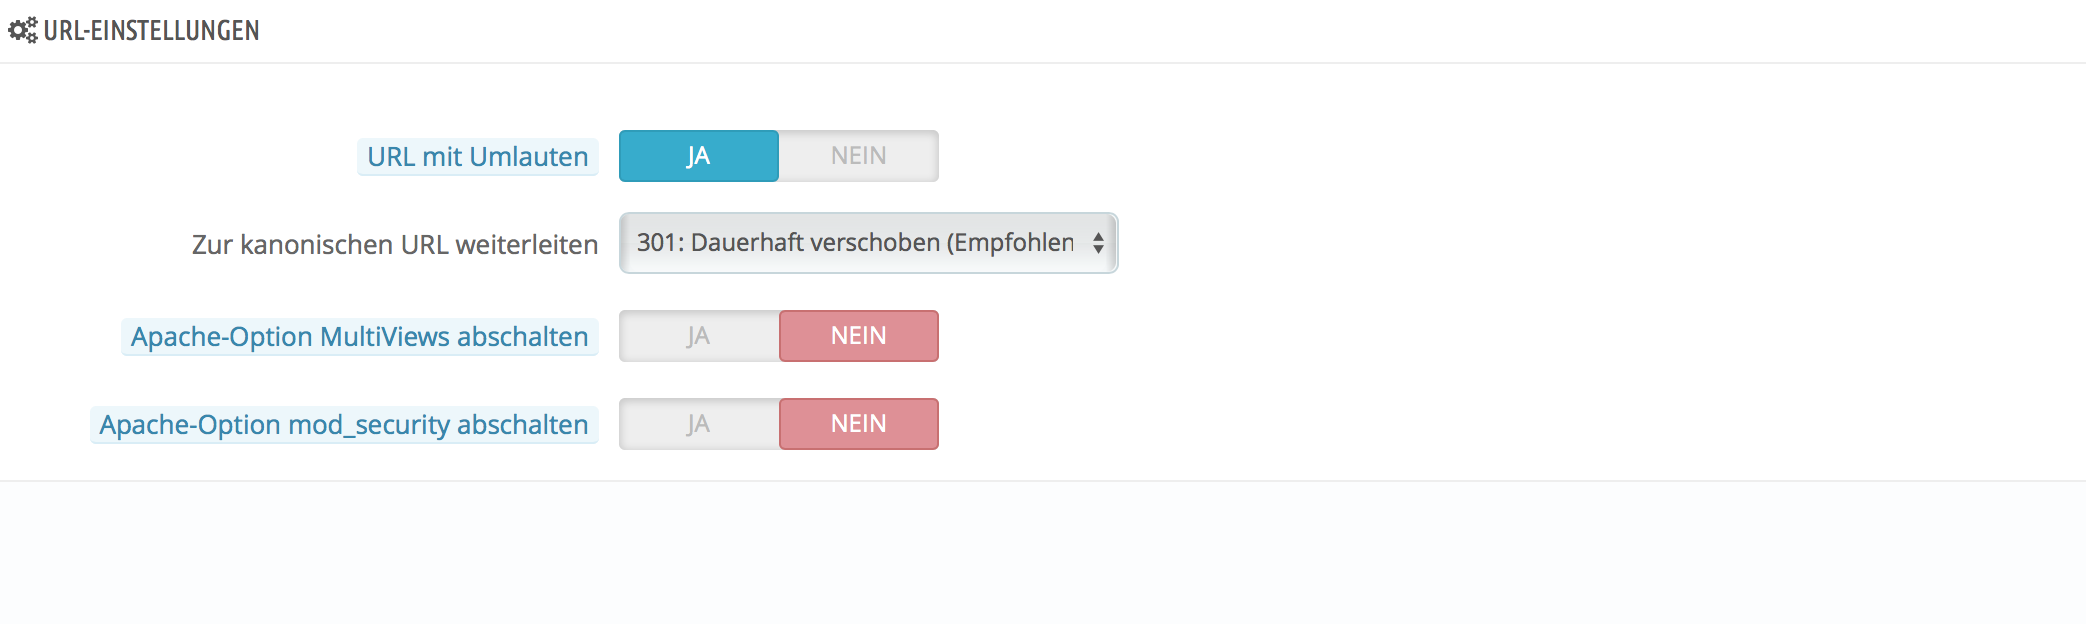
Task: Click the up-down arrows on the redirect select
Action: pos(1098,243)
